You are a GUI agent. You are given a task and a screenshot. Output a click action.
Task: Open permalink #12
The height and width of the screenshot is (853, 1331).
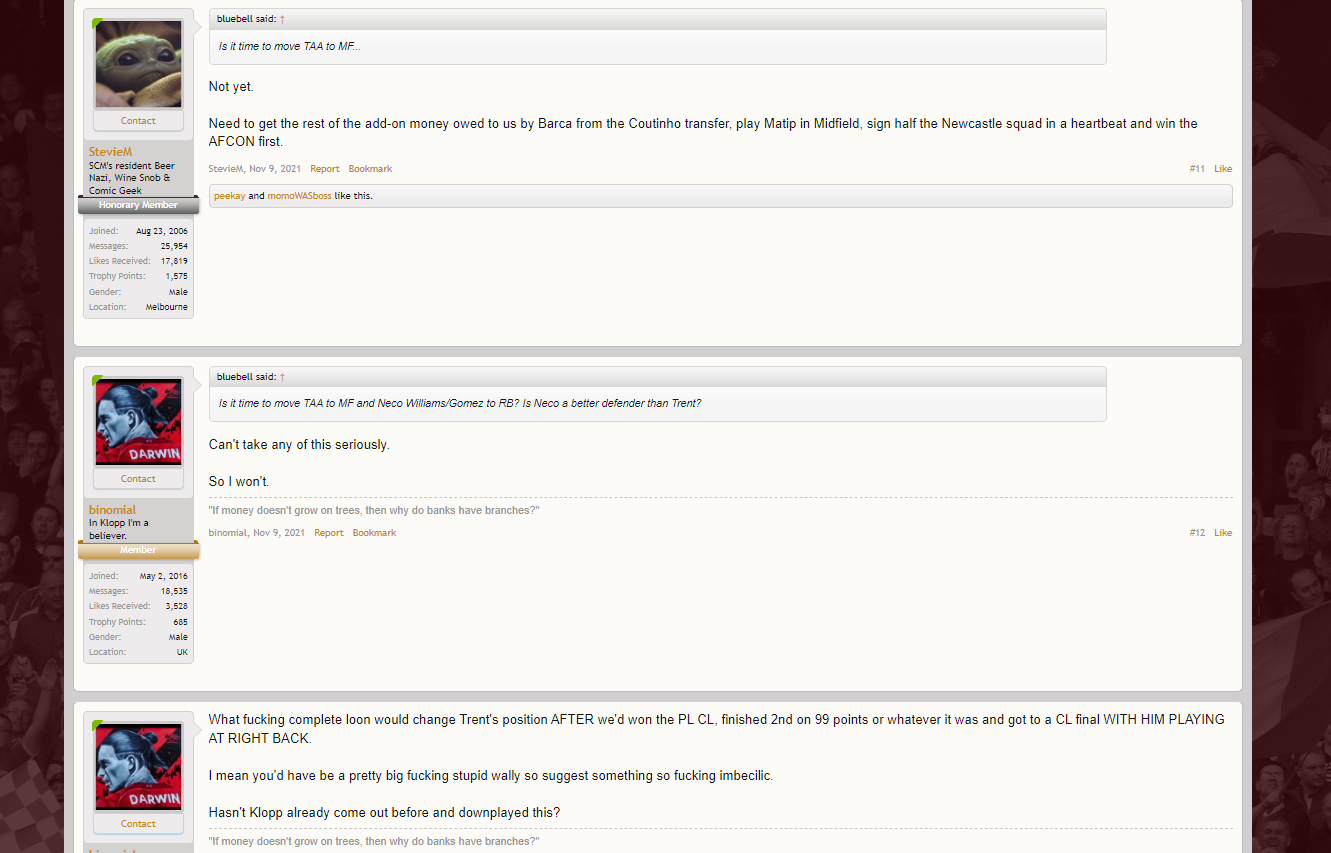(x=1197, y=533)
